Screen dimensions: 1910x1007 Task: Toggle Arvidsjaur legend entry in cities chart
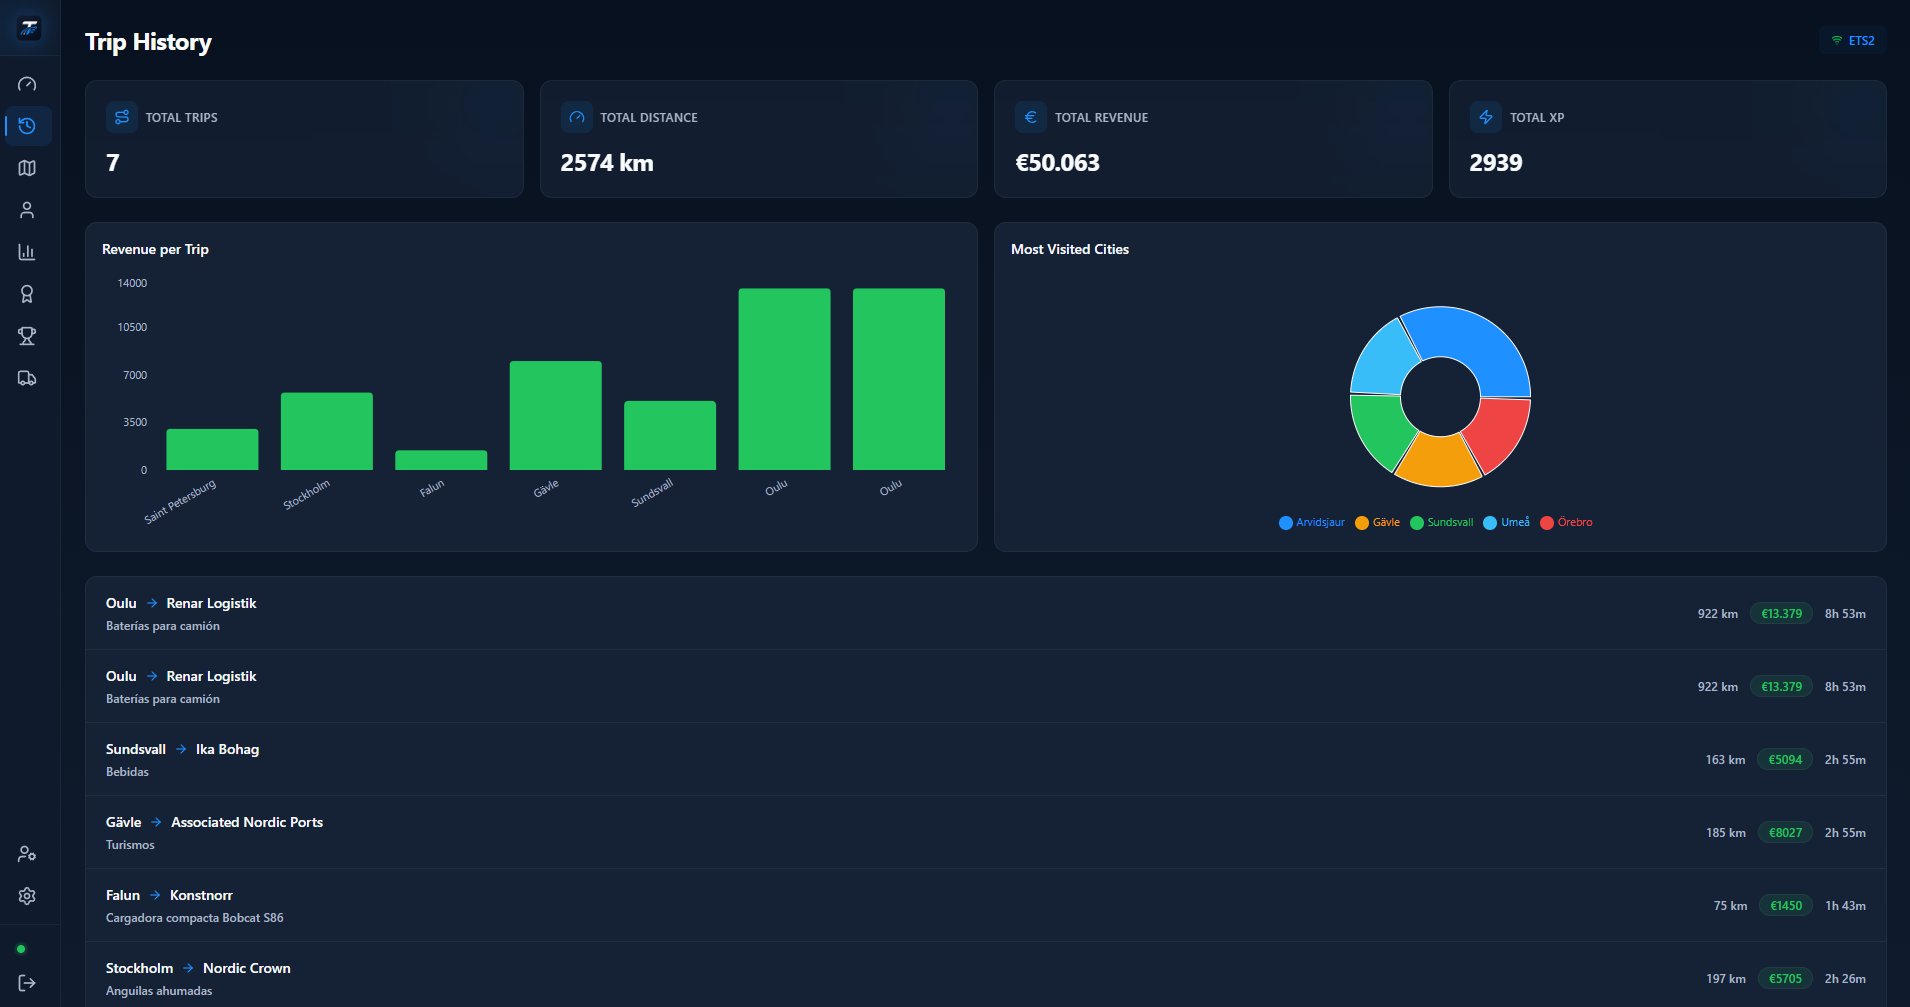click(1312, 522)
